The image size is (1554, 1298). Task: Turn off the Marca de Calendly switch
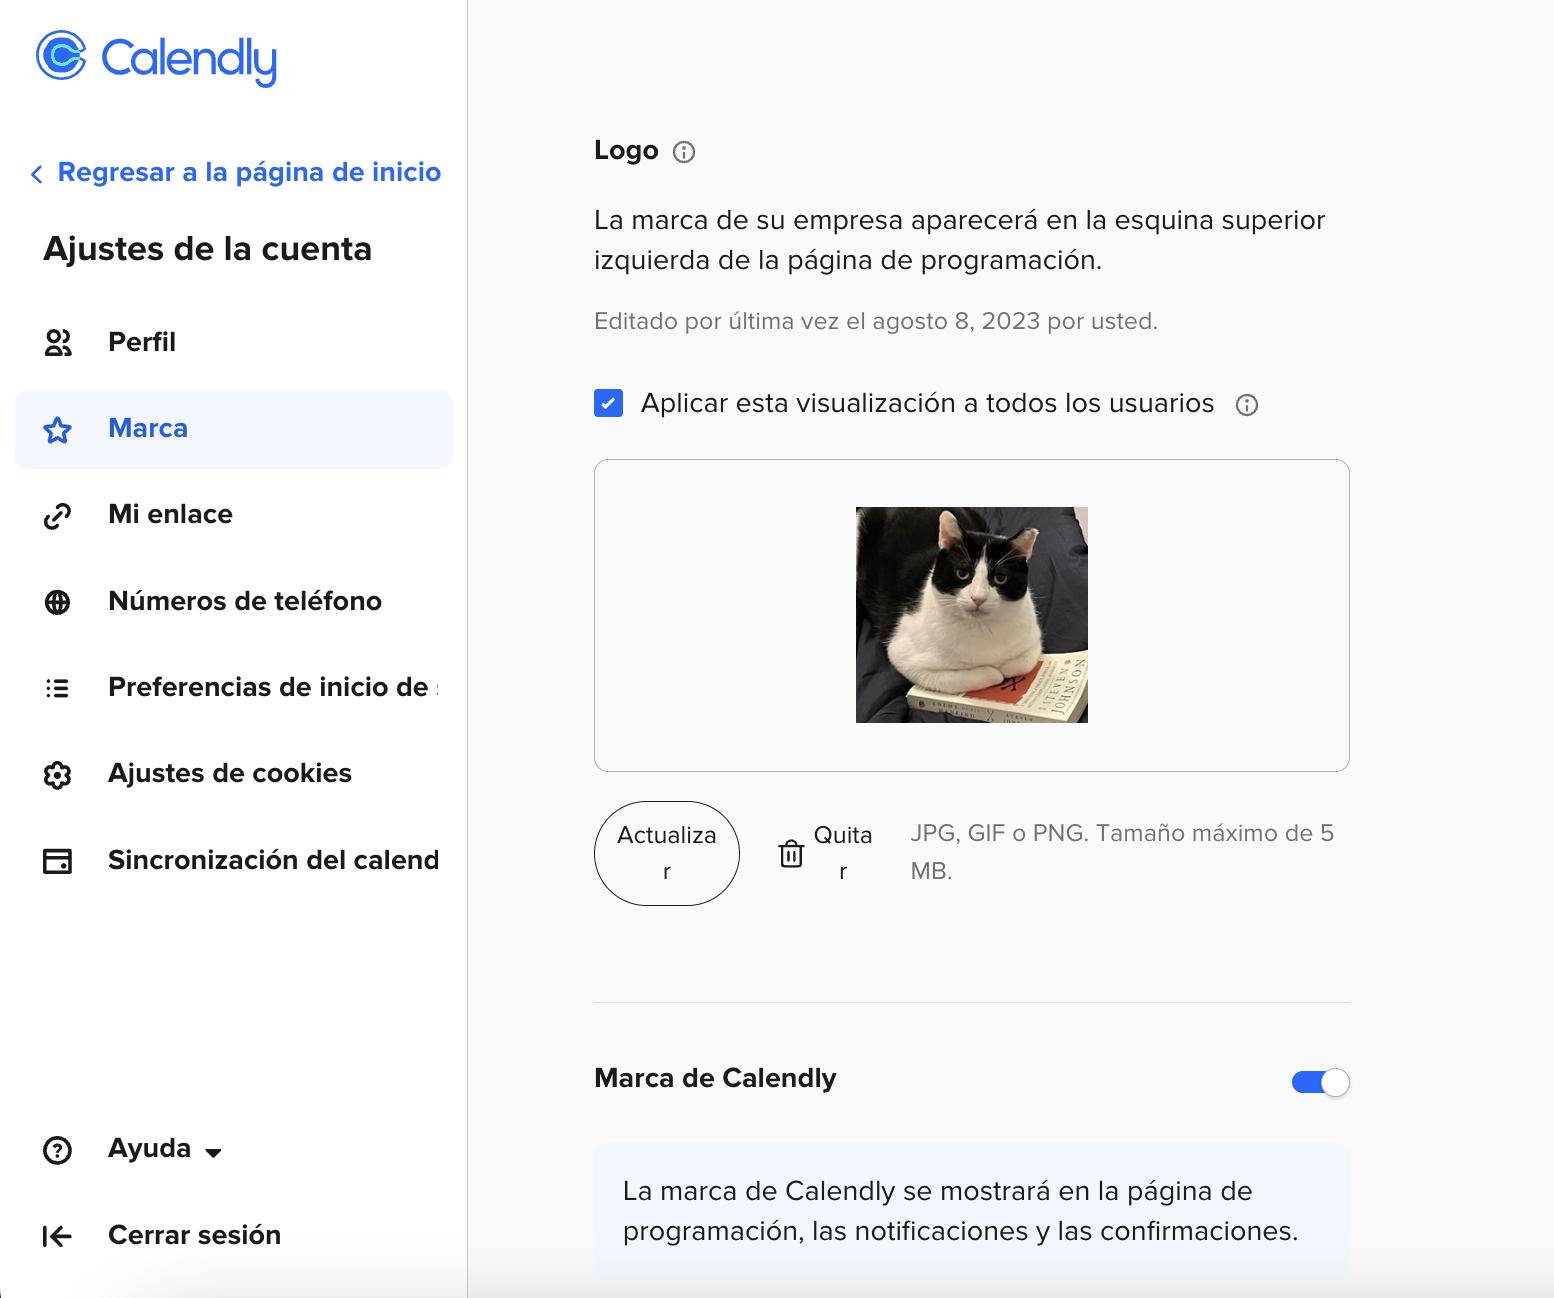(x=1321, y=1082)
